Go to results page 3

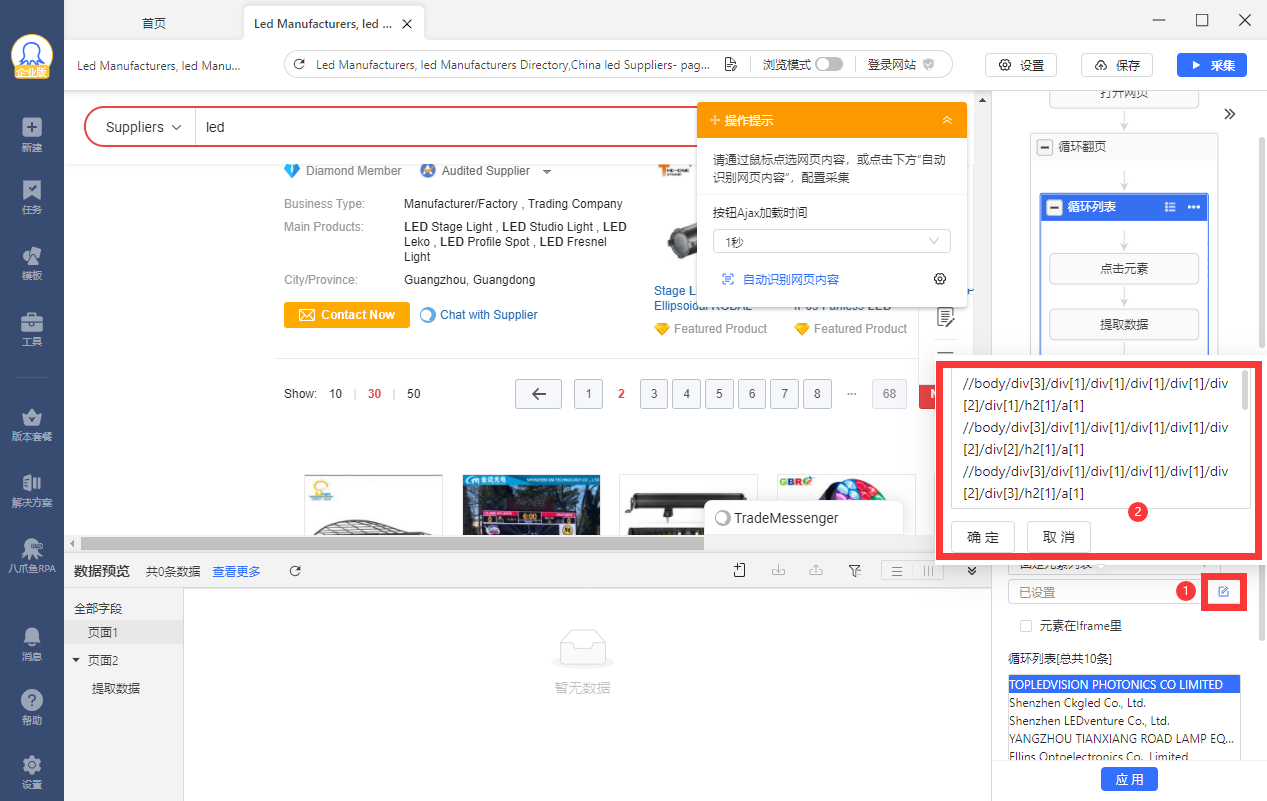[654, 394]
